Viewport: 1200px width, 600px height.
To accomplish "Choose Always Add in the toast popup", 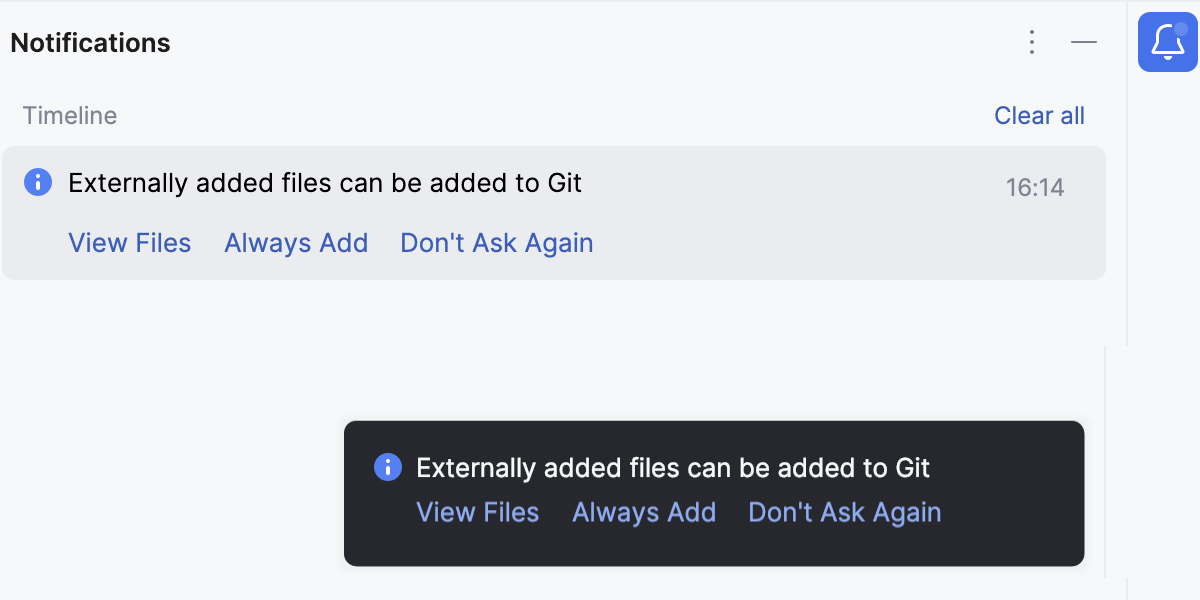I will (x=643, y=512).
